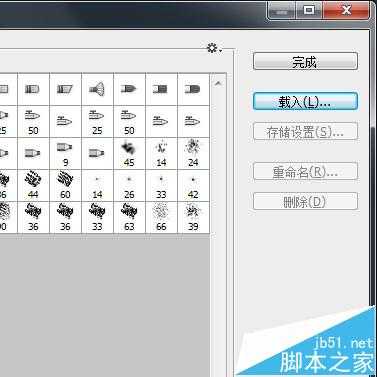Select the fan brush preset thumbnail
The width and height of the screenshot is (377, 377).
(97, 89)
